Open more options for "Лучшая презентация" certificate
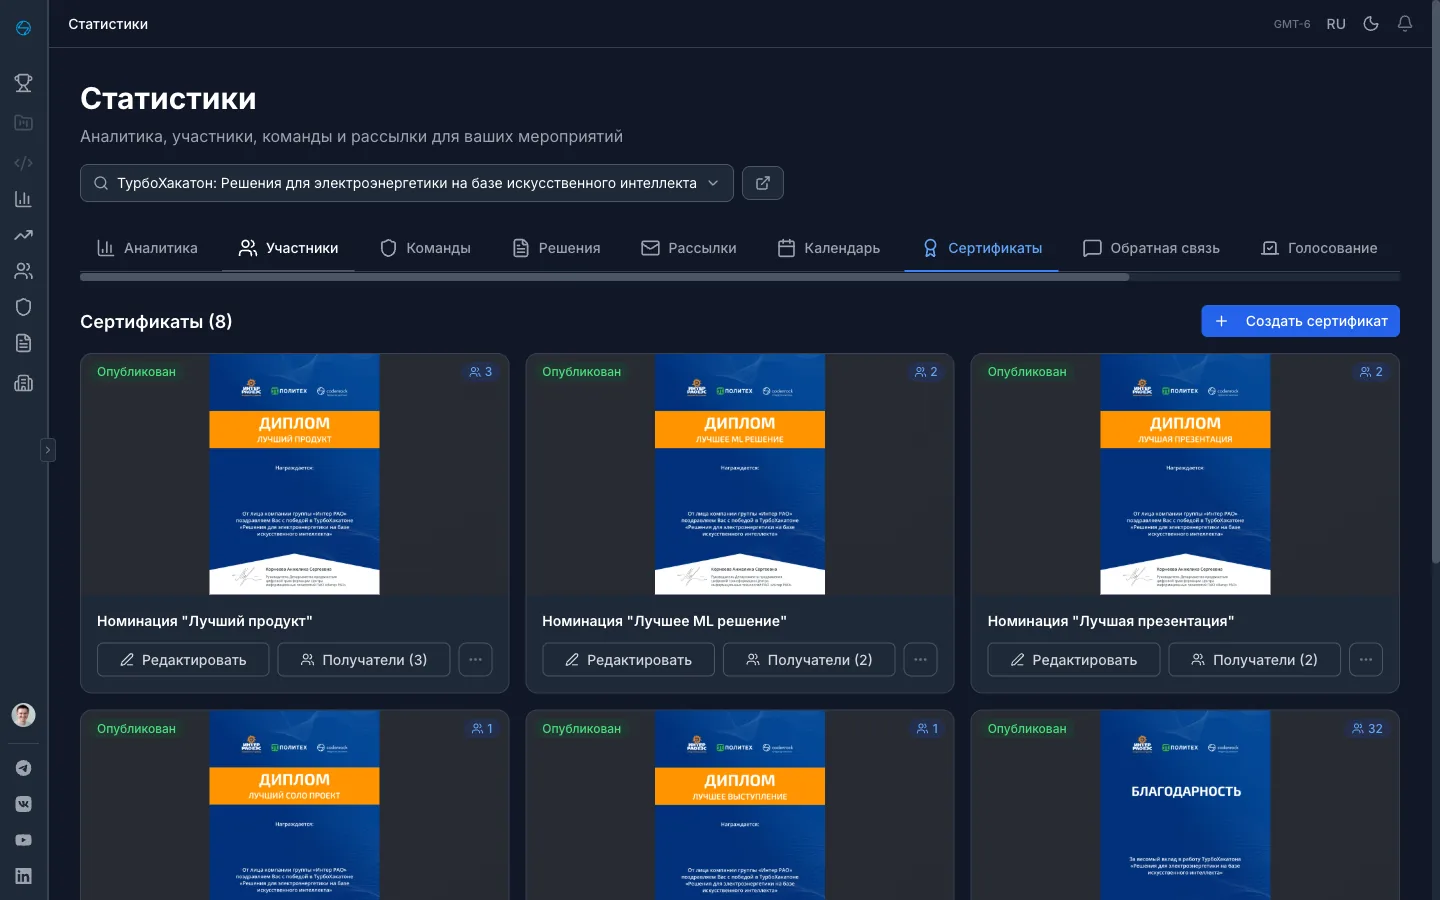 [x=1365, y=660]
